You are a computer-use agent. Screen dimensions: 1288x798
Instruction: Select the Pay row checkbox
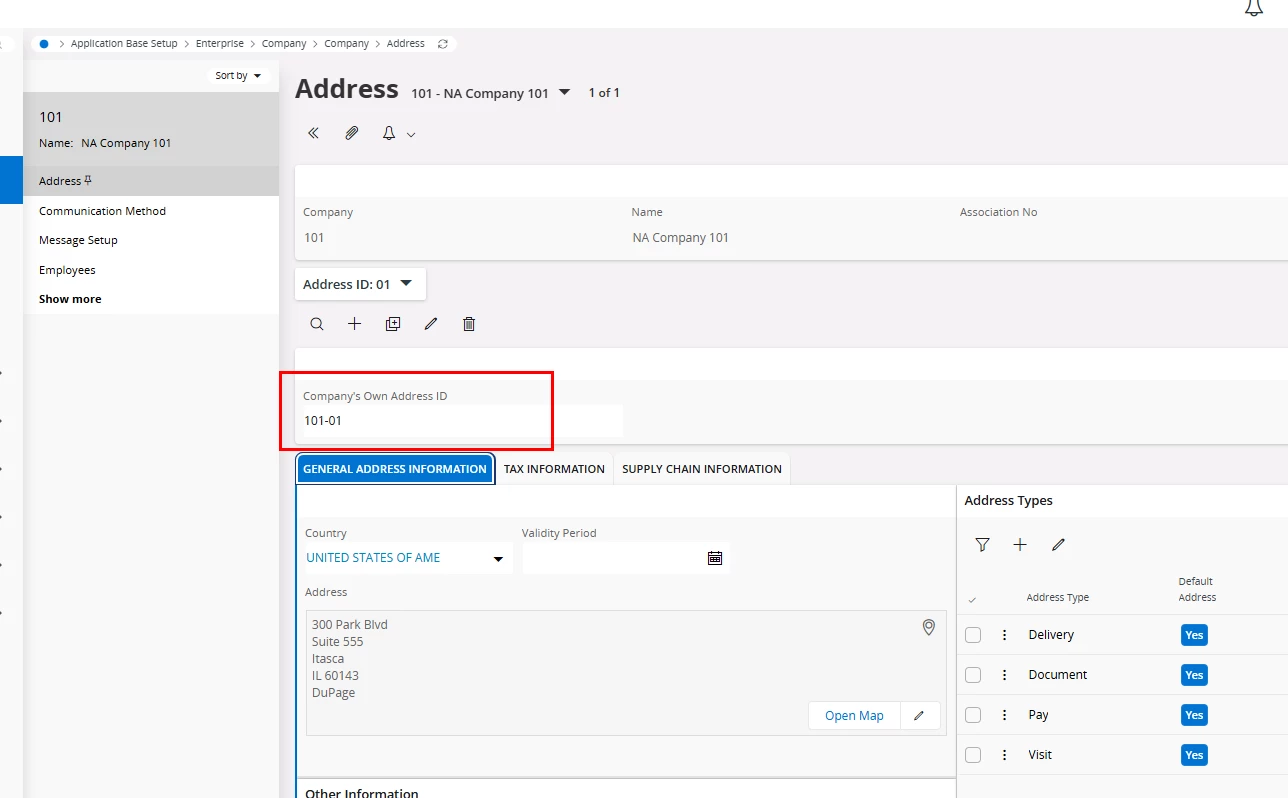[973, 715]
